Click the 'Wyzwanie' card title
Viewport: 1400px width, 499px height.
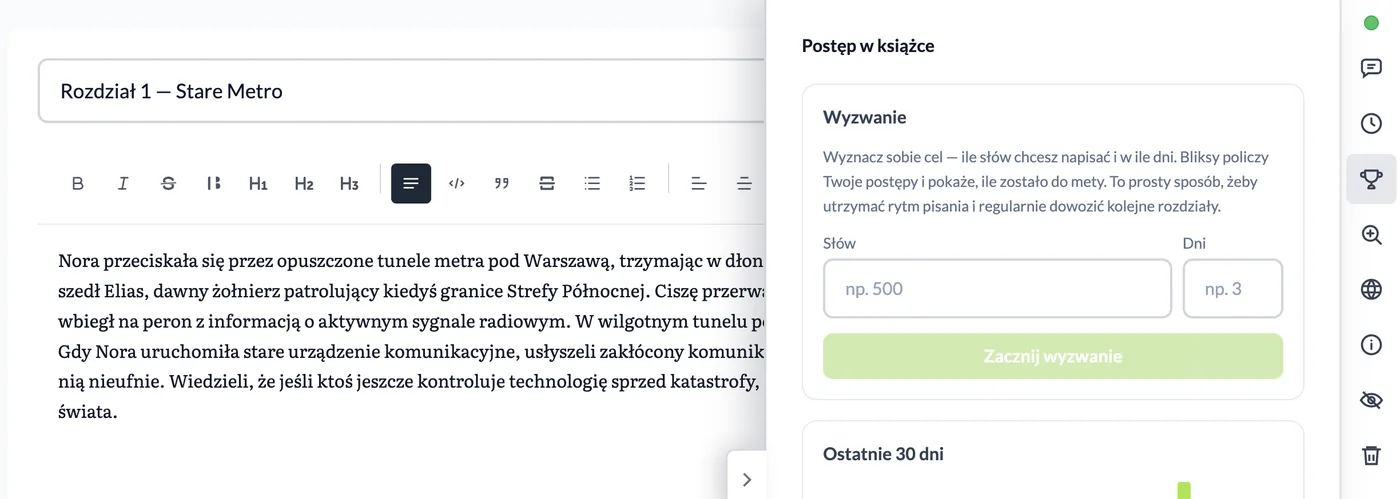(865, 117)
